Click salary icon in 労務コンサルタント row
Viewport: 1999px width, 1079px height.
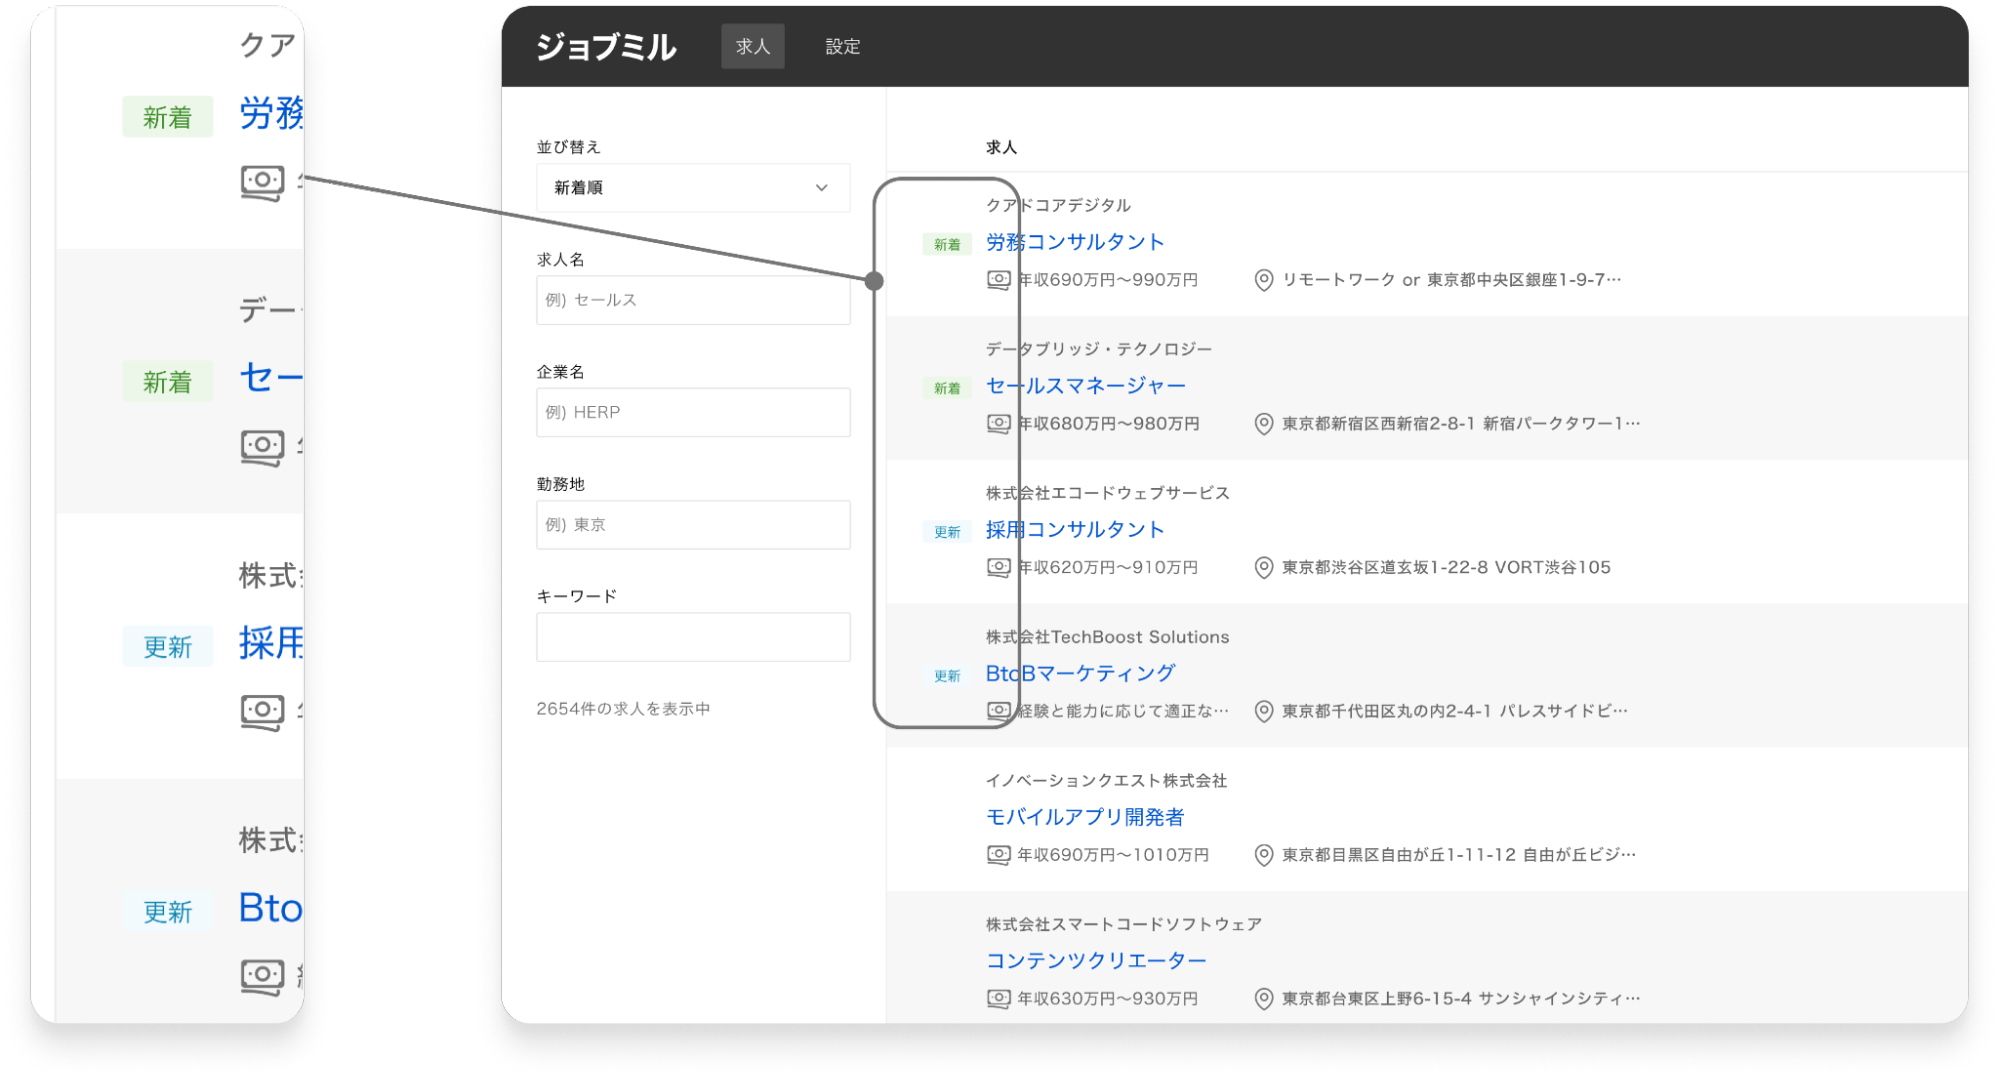pos(998,280)
